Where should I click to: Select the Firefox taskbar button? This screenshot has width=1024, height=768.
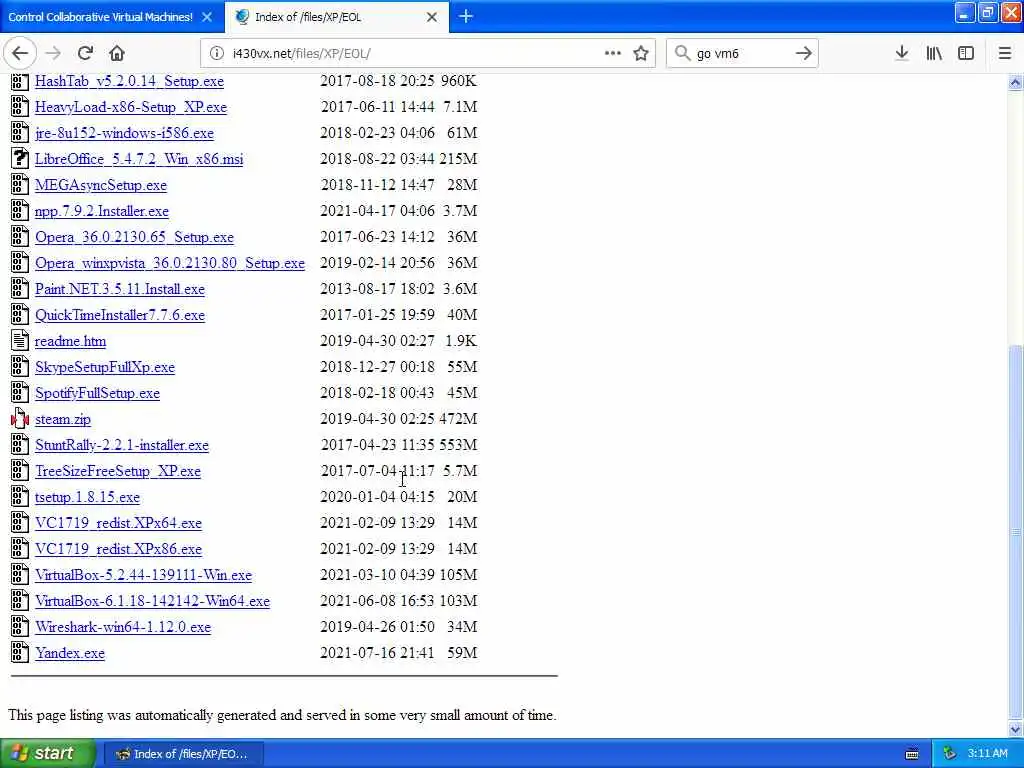click(x=184, y=754)
